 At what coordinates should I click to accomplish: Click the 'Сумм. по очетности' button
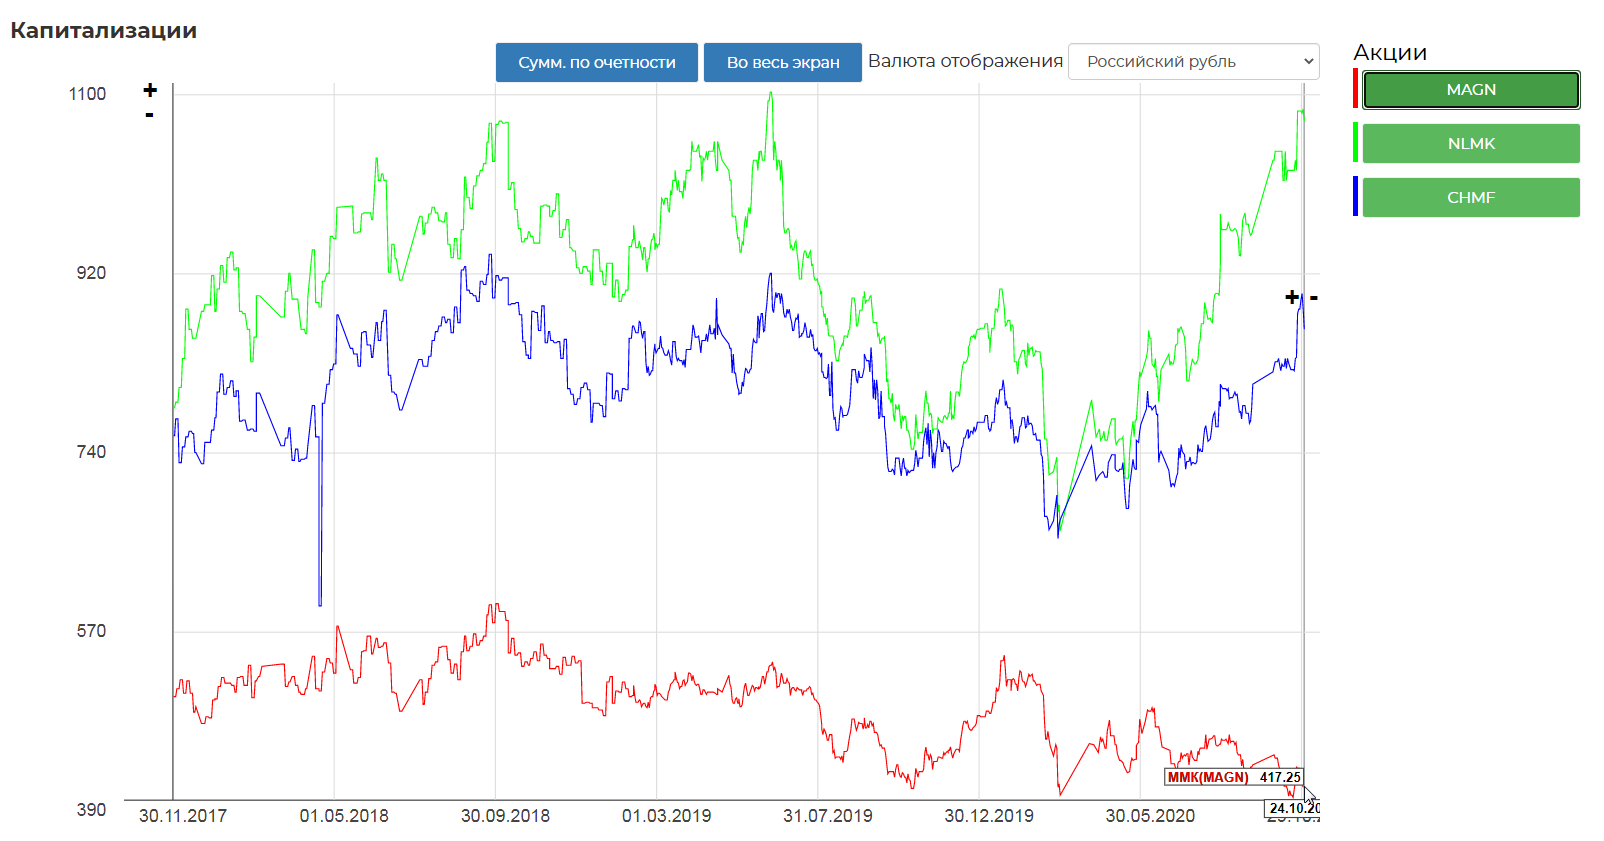(x=597, y=62)
